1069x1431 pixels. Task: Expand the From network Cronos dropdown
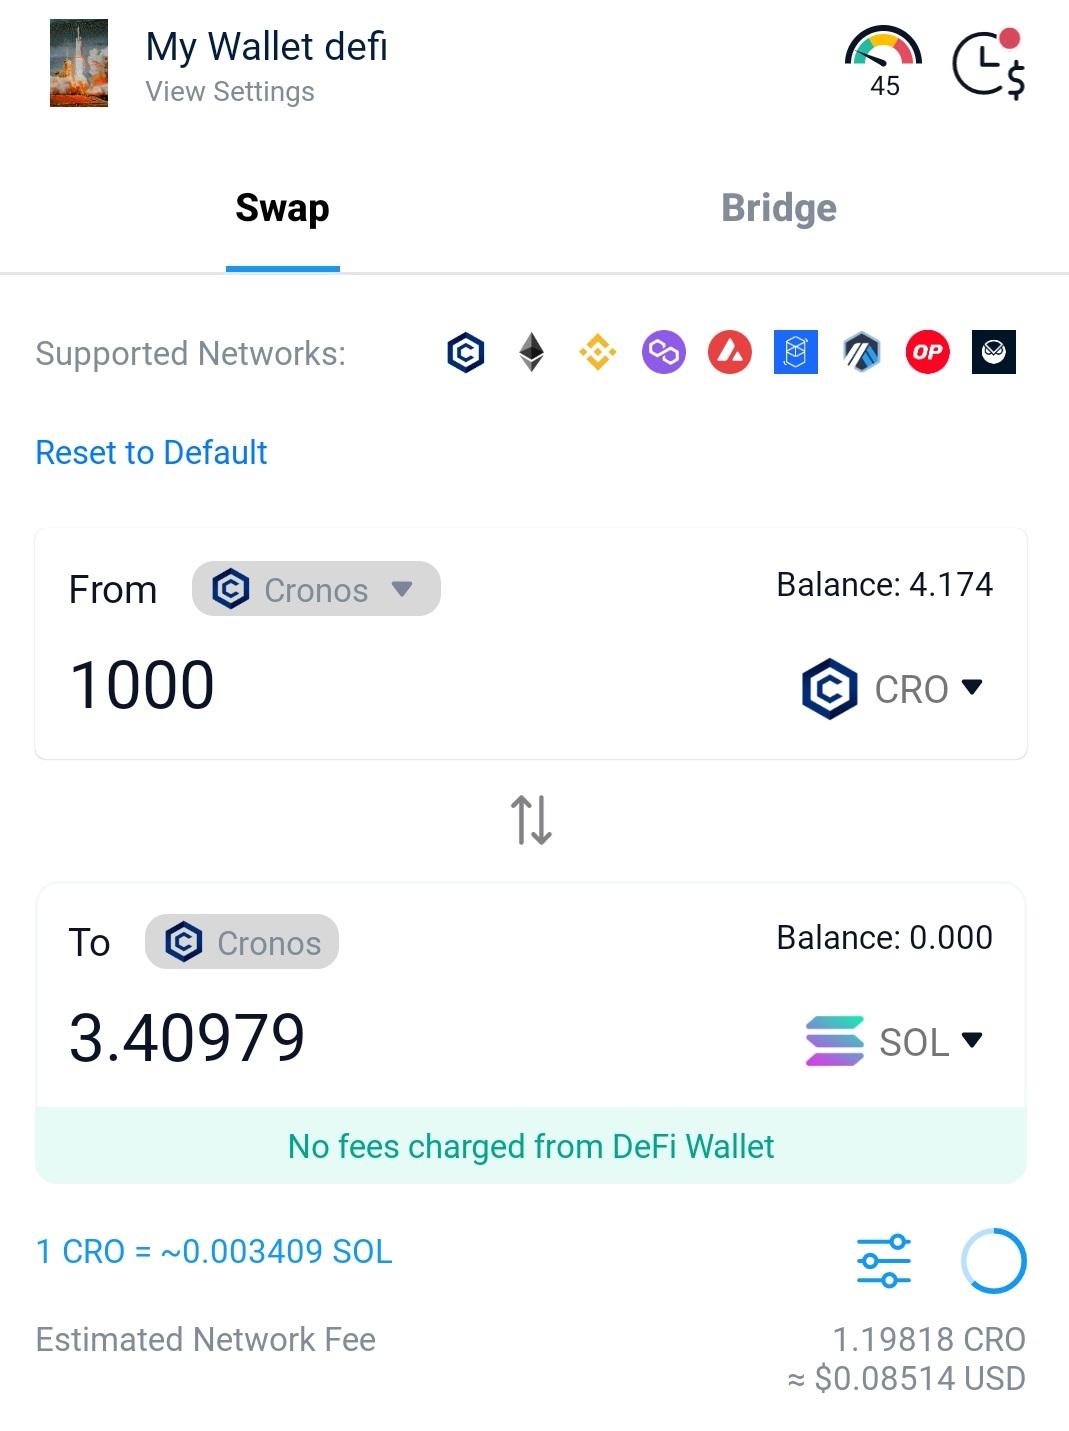(316, 589)
